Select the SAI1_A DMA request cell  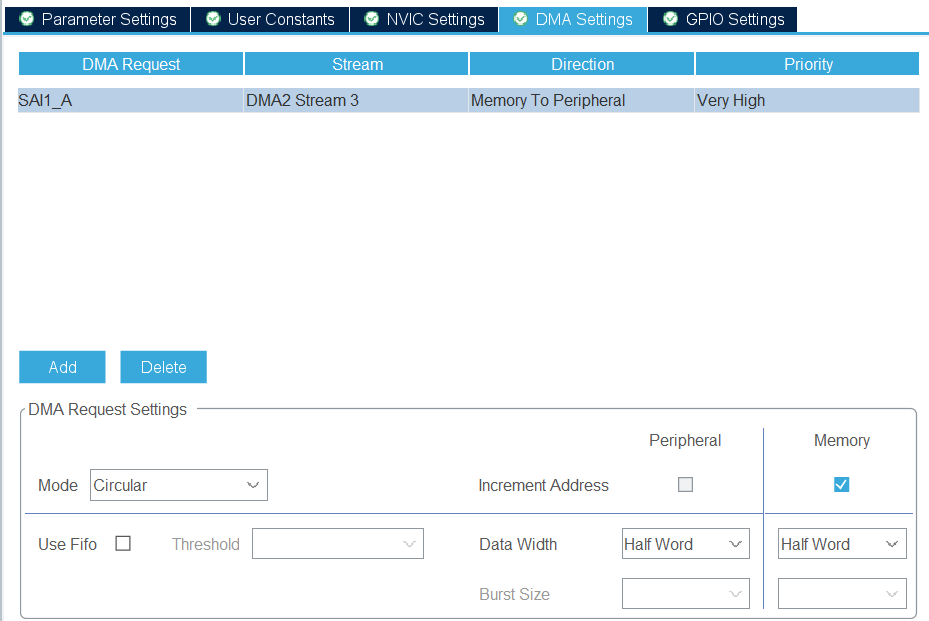[x=131, y=100]
